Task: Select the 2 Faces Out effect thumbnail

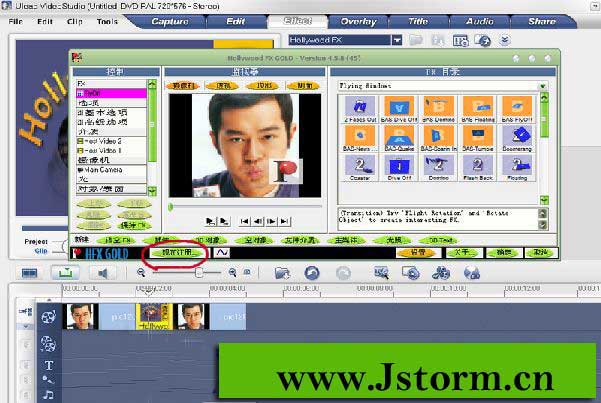Action: (x=360, y=109)
